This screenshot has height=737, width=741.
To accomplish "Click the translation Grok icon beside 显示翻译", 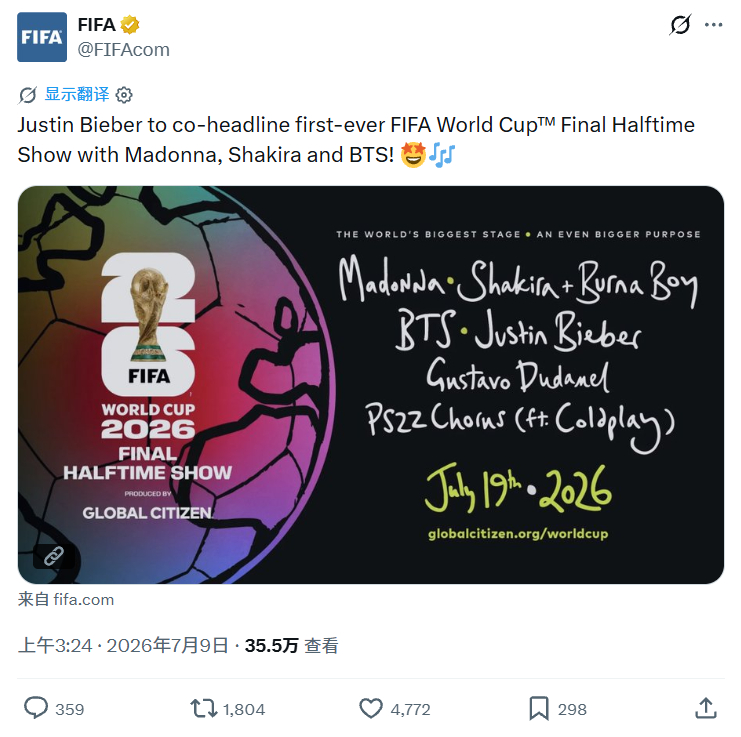I will 27,95.
